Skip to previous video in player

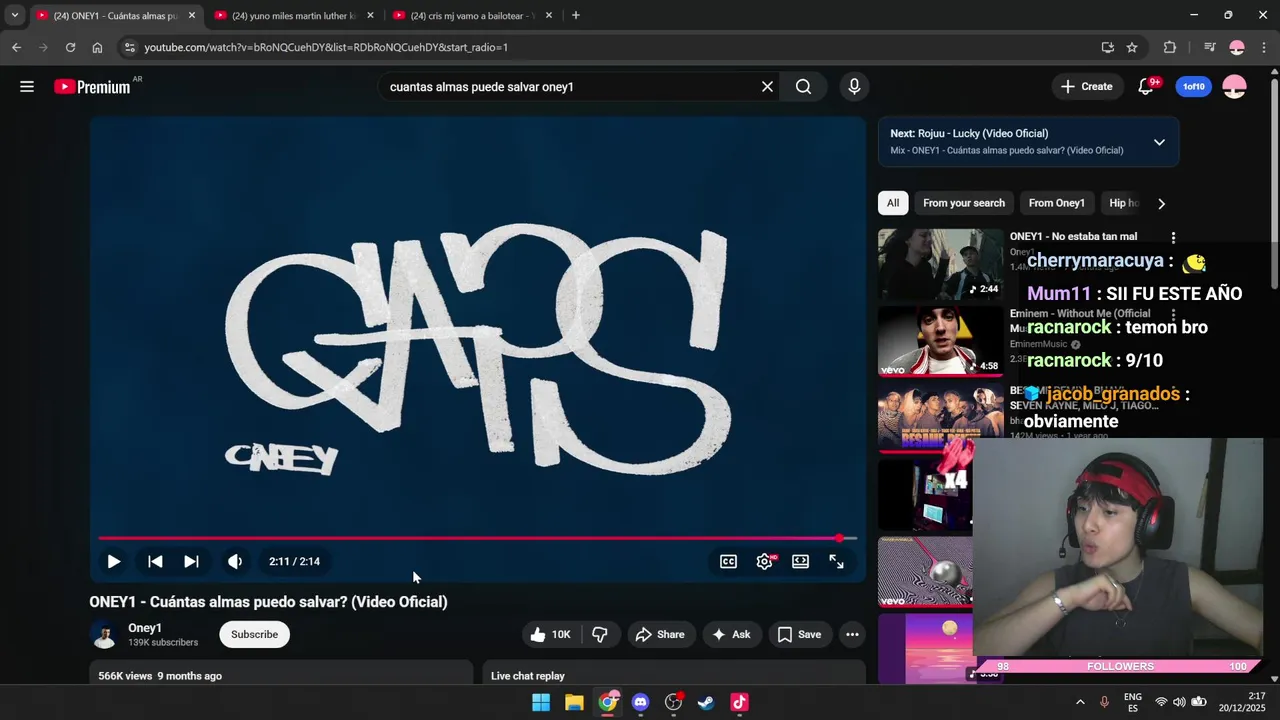point(155,562)
